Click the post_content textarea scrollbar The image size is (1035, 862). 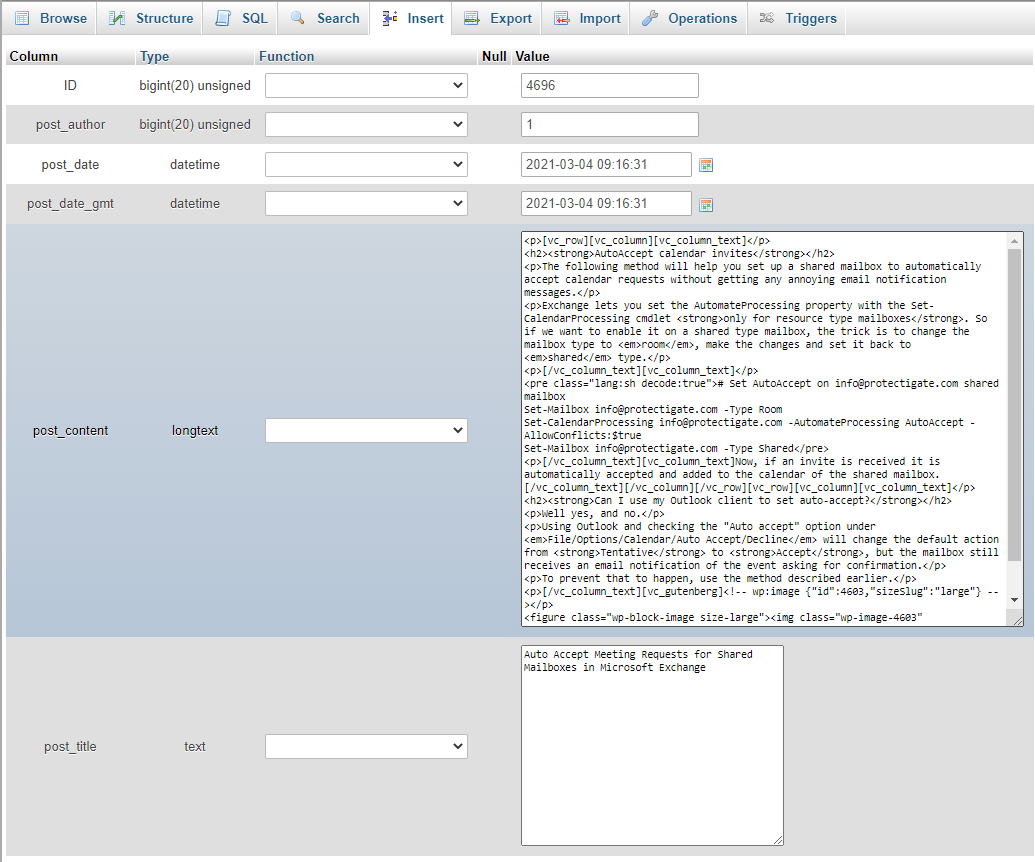1015,400
